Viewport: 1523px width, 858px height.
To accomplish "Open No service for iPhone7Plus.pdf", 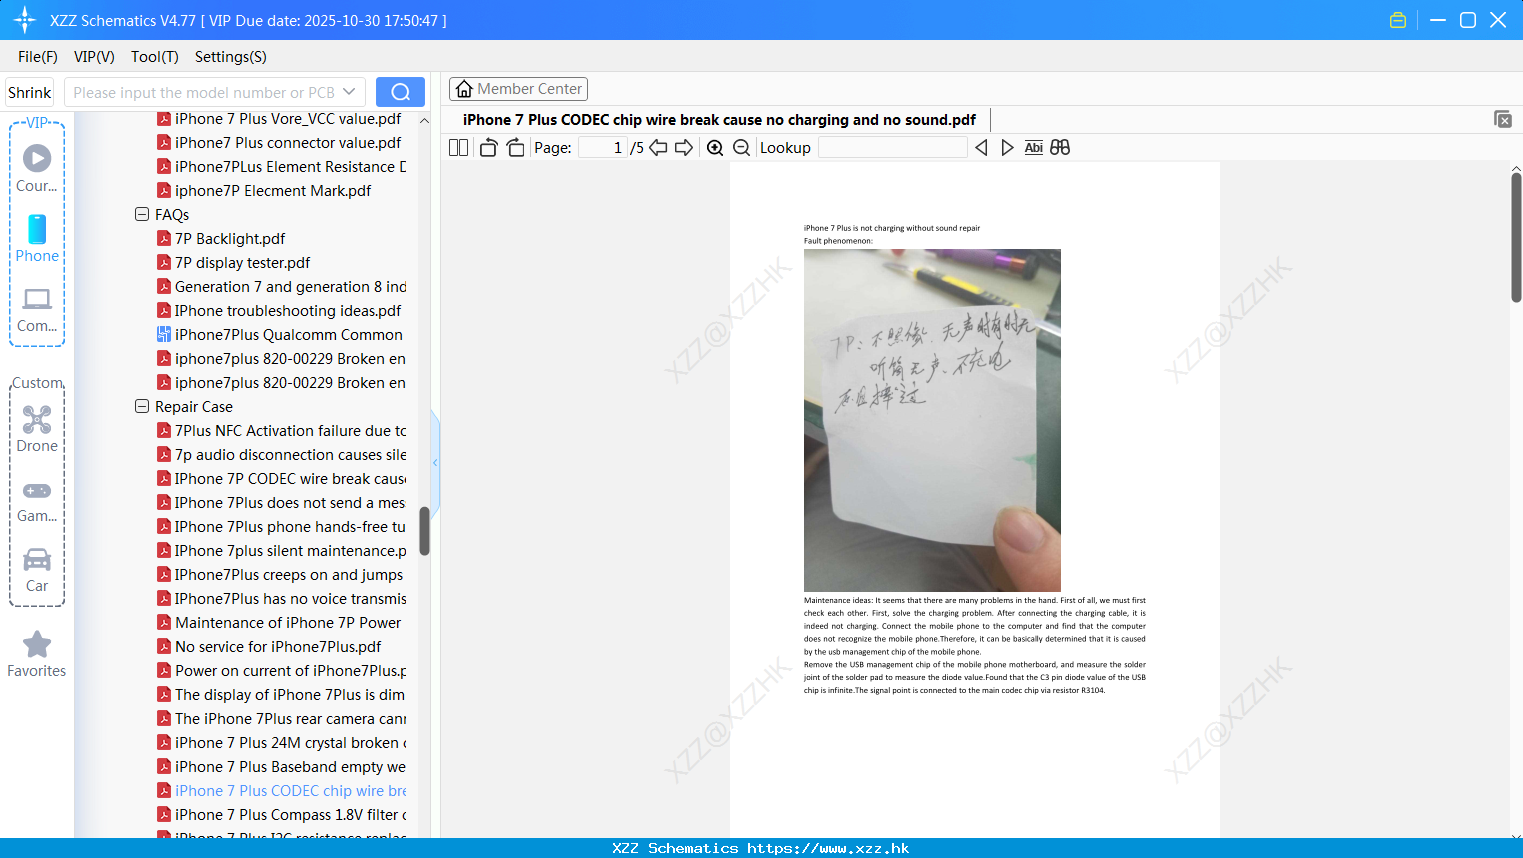I will (278, 646).
